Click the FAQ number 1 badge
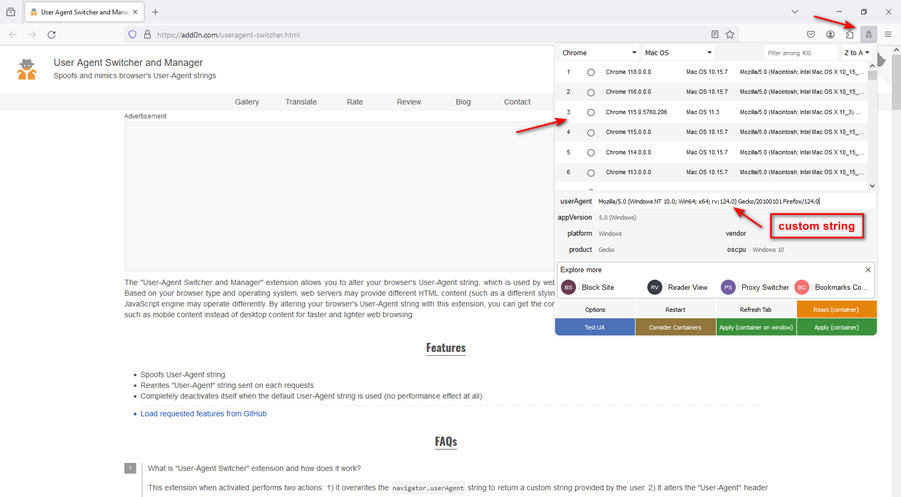The height and width of the screenshot is (497, 901). tap(130, 468)
